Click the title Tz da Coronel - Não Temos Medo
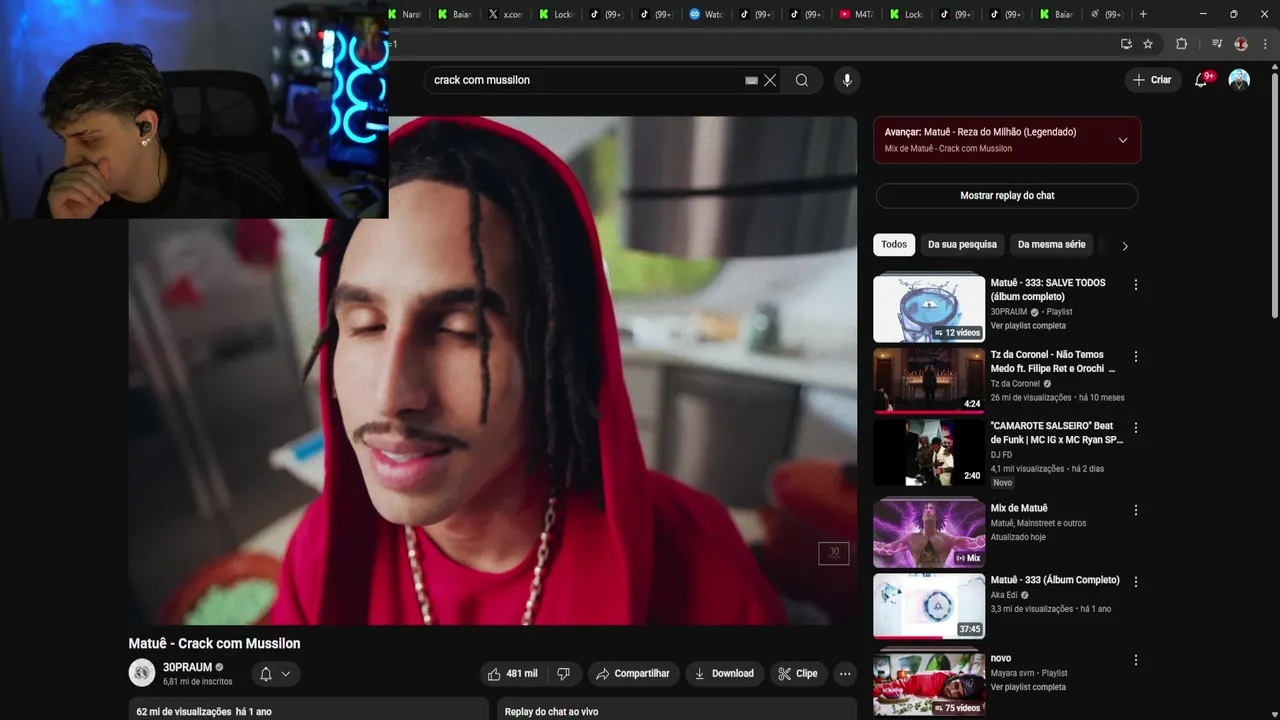 tap(1053, 361)
